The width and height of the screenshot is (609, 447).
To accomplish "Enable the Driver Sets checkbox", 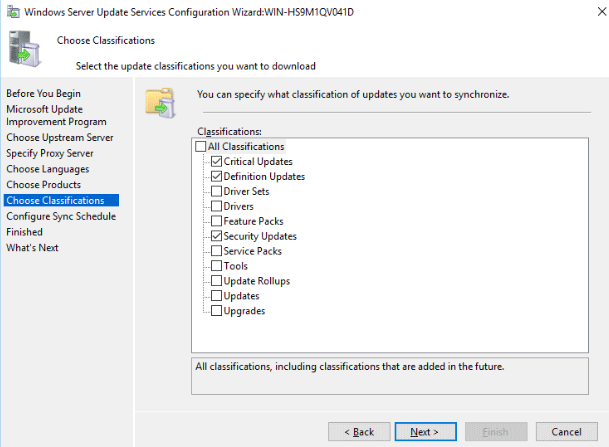I will [x=216, y=191].
